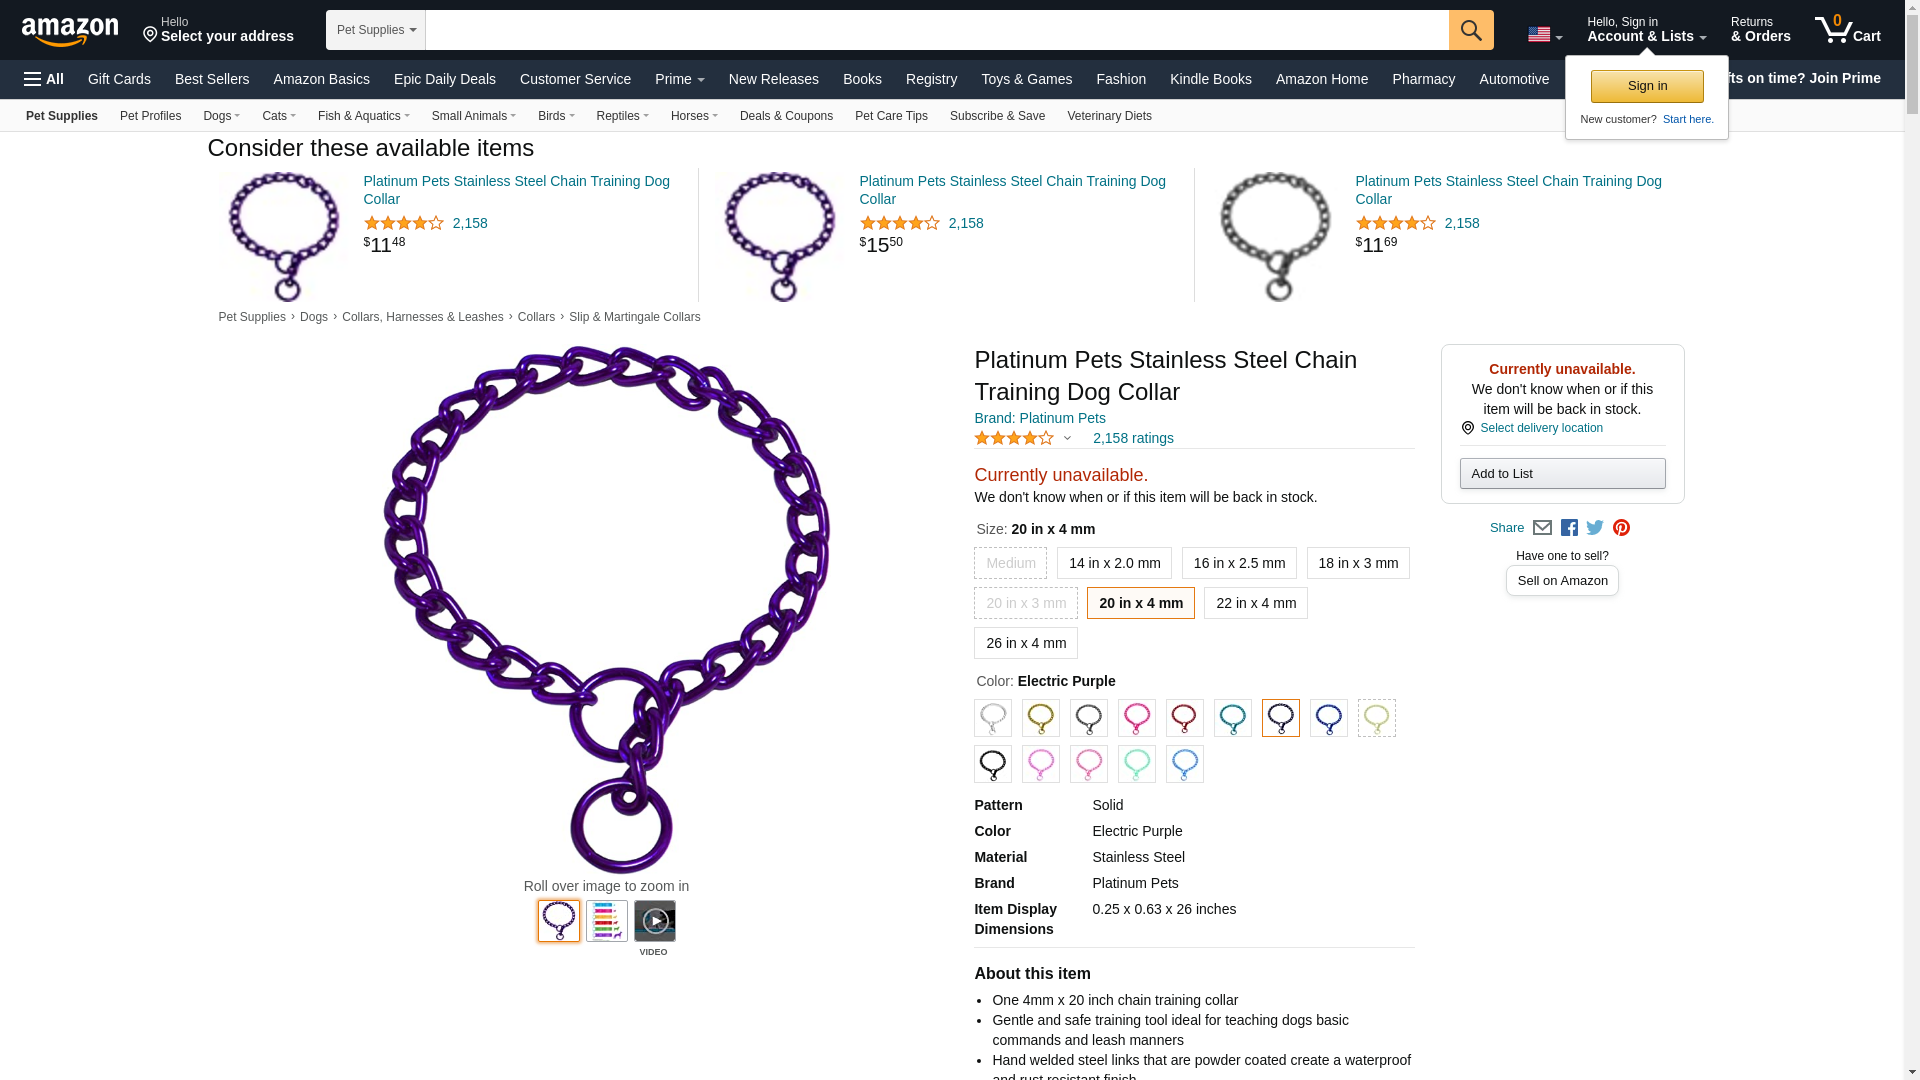Select the gold color collar swatch
Viewport: 1920px width, 1080px height.
point(1041,718)
